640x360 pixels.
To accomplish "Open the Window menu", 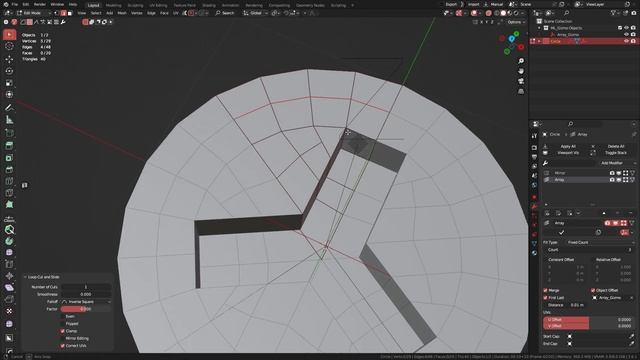I will click(57, 4).
